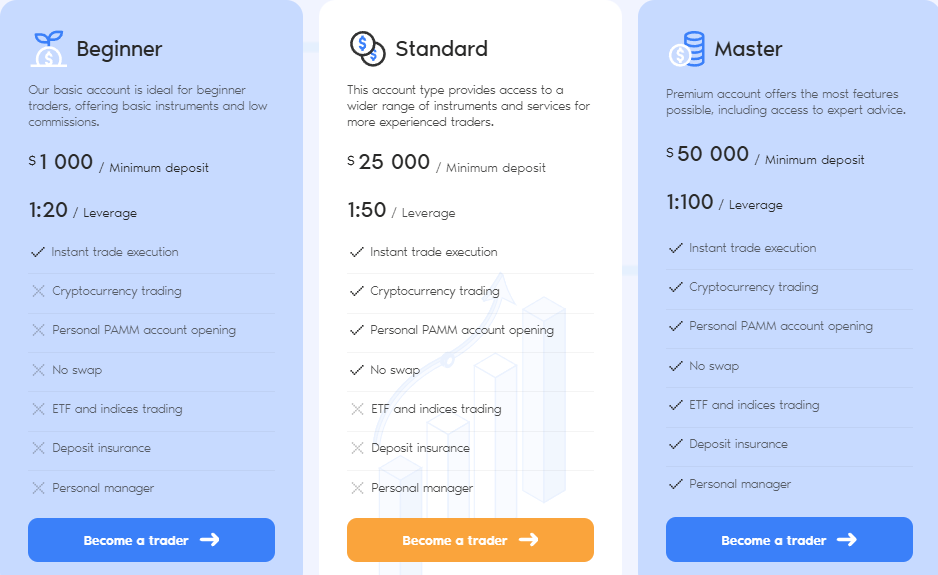Screen dimensions: 938x575
Task: Click the arrow in Beginner's Become a trader
Action: (x=209, y=540)
